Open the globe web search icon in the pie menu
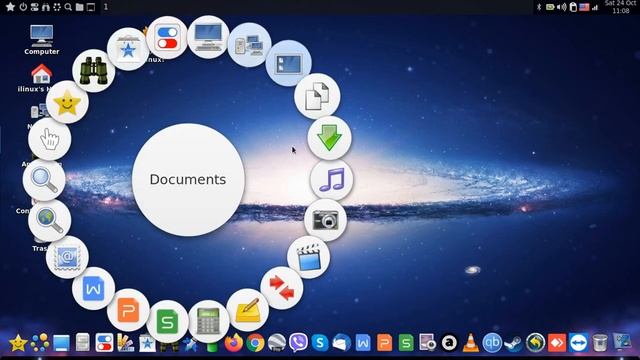 pos(49,220)
